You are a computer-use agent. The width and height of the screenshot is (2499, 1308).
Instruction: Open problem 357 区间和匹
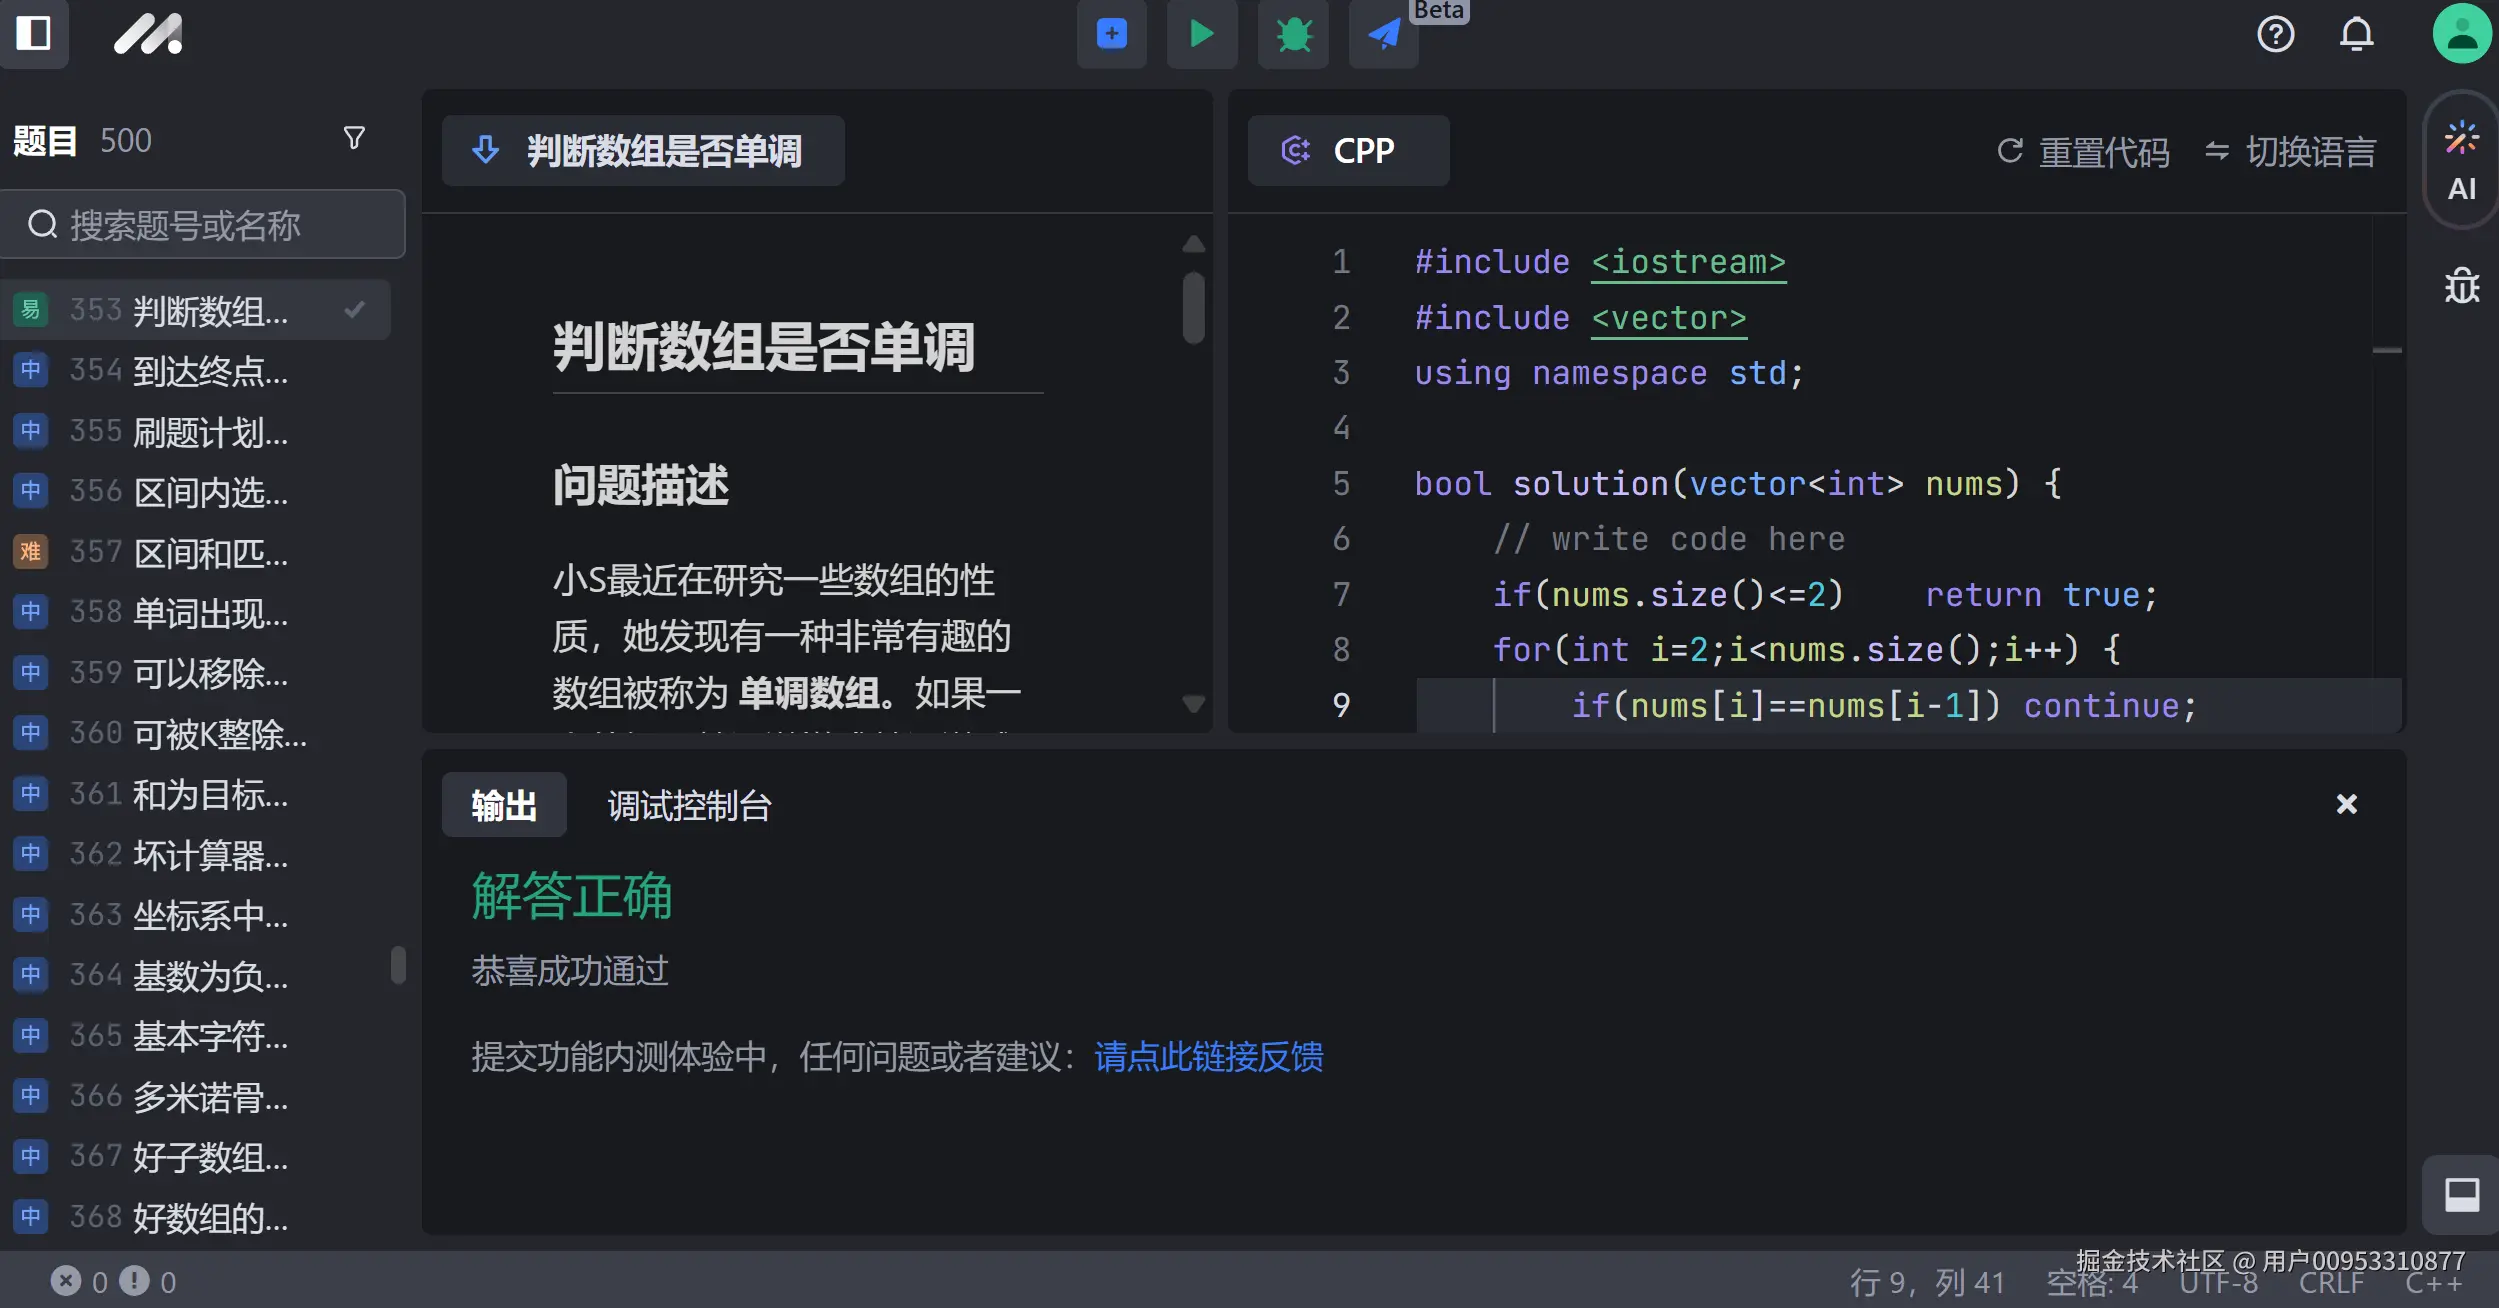tap(196, 552)
